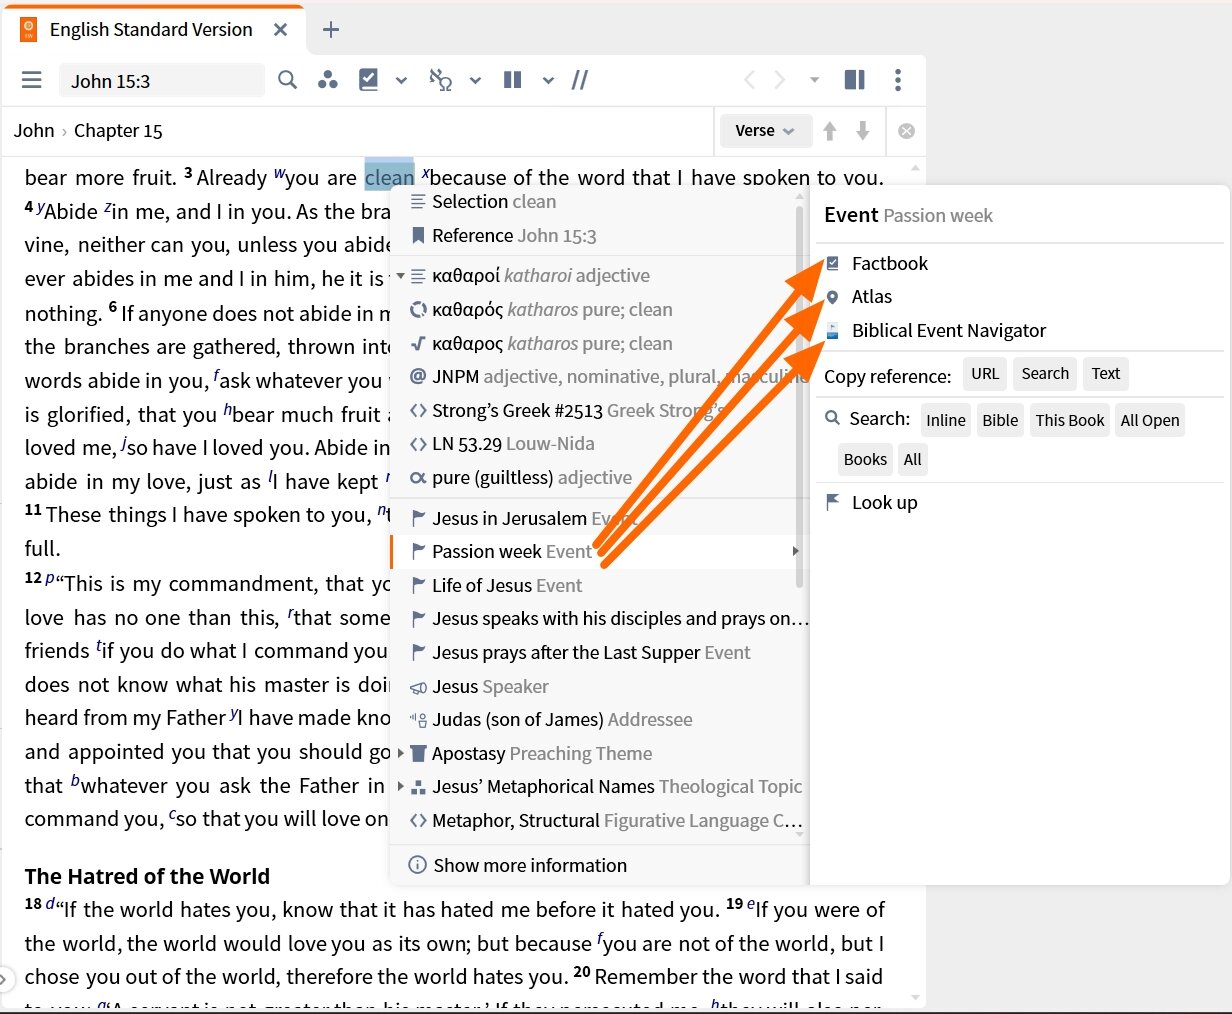Click the Atlas pin icon
Screen dimensions: 1232x1014
pos(833,297)
